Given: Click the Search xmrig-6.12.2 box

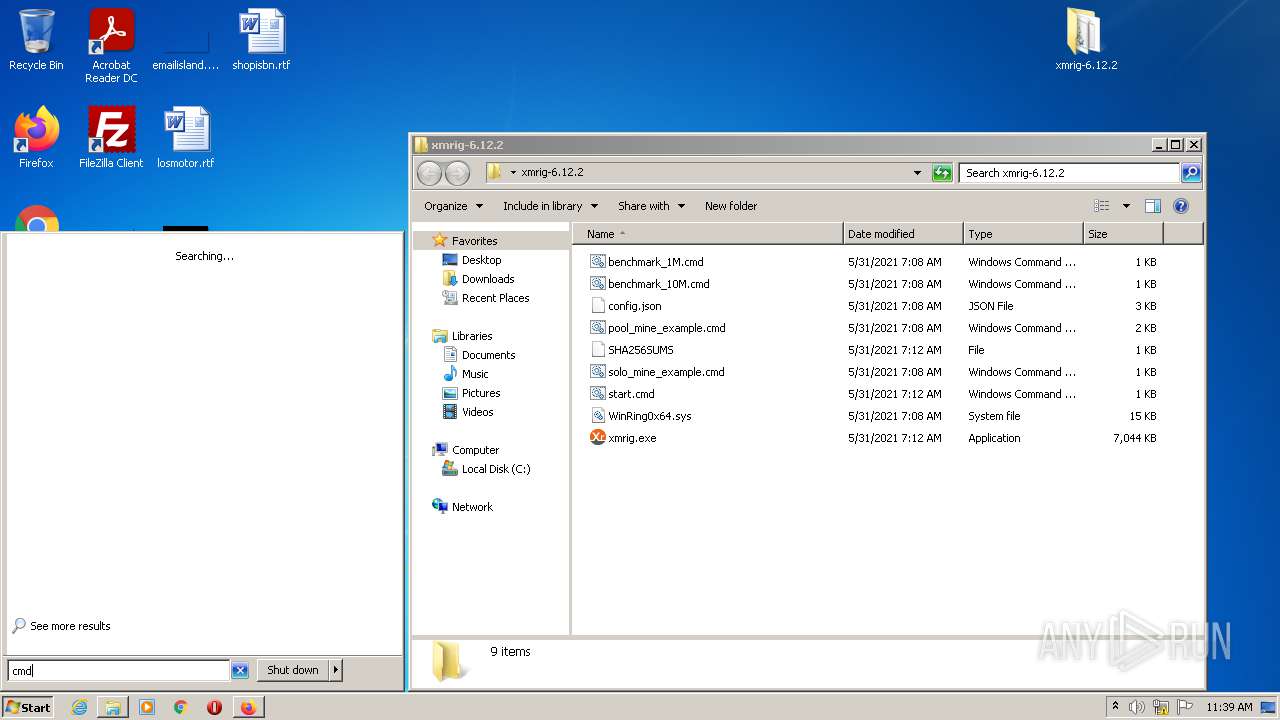Looking at the screenshot, I should click(1070, 173).
